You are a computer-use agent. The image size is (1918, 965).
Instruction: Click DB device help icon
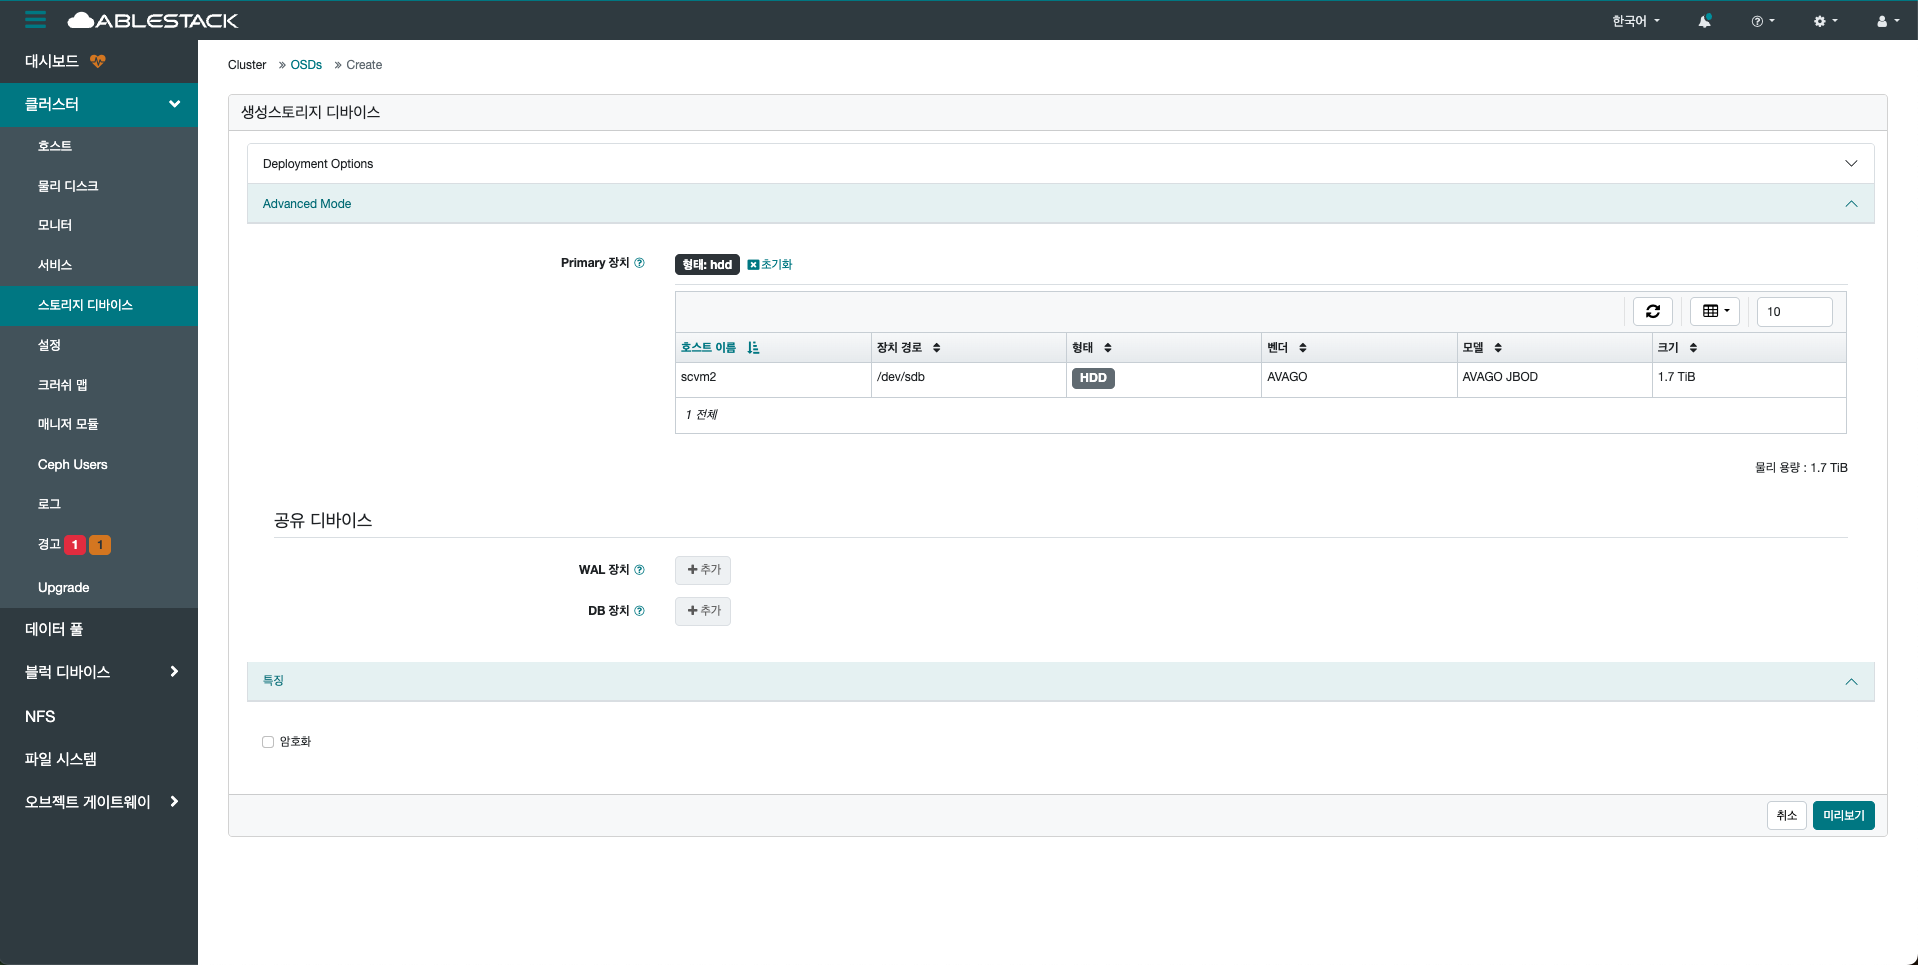click(639, 611)
